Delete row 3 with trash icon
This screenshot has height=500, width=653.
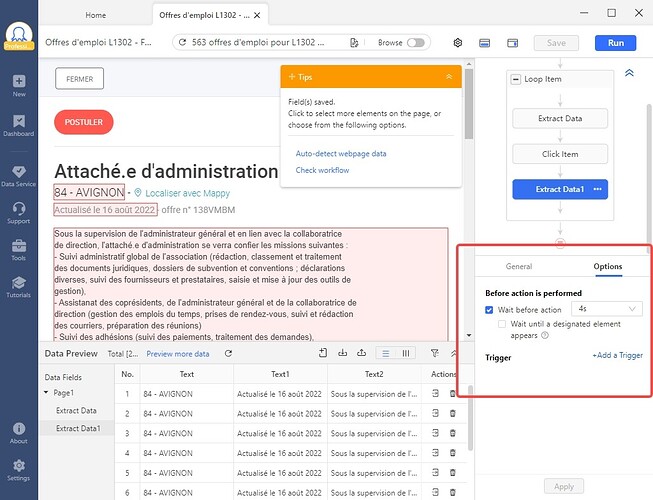(x=453, y=433)
